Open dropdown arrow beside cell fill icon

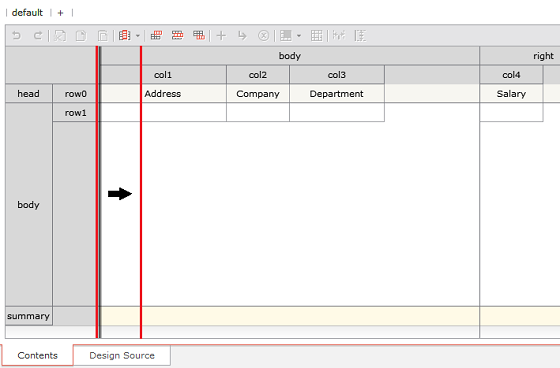pos(299,36)
